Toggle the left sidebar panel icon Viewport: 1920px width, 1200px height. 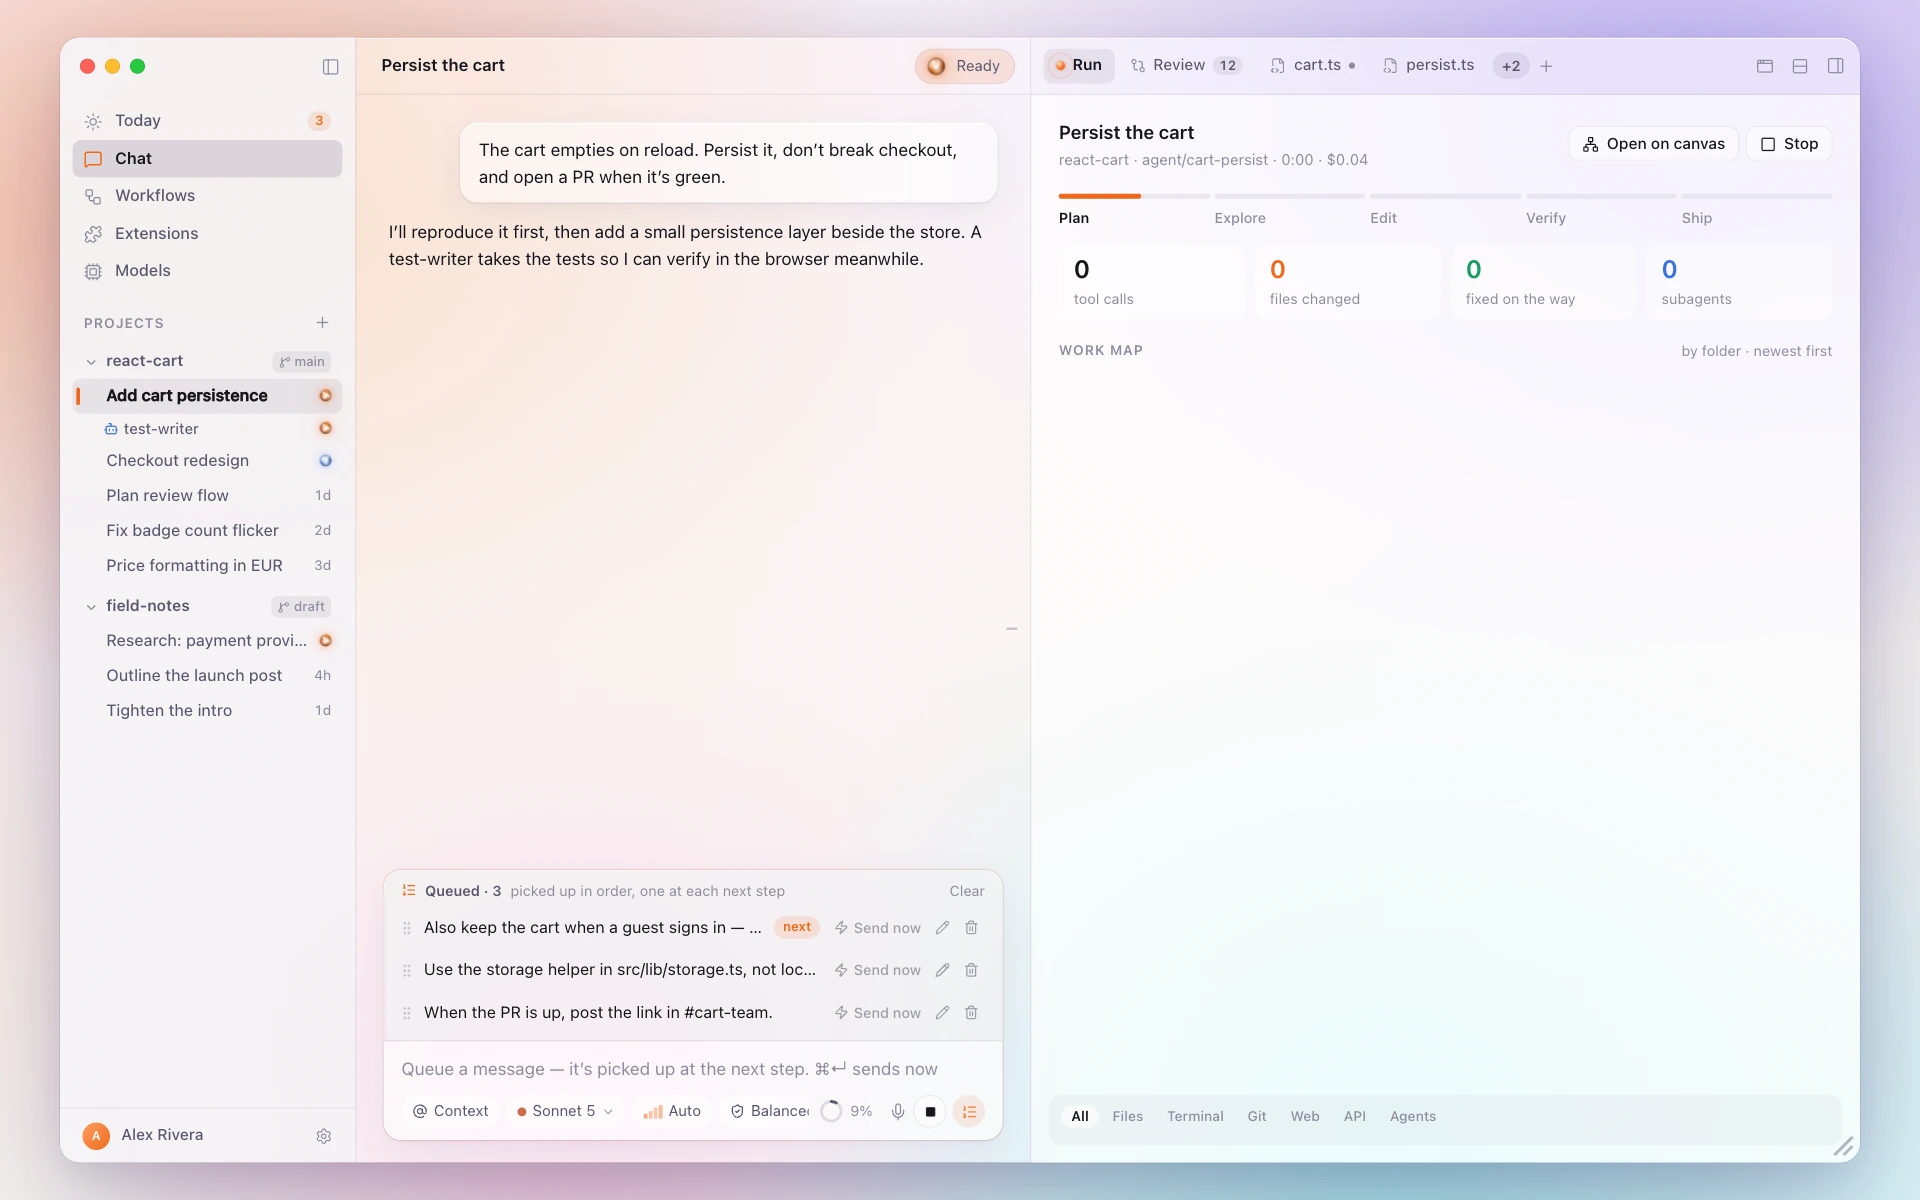331,66
